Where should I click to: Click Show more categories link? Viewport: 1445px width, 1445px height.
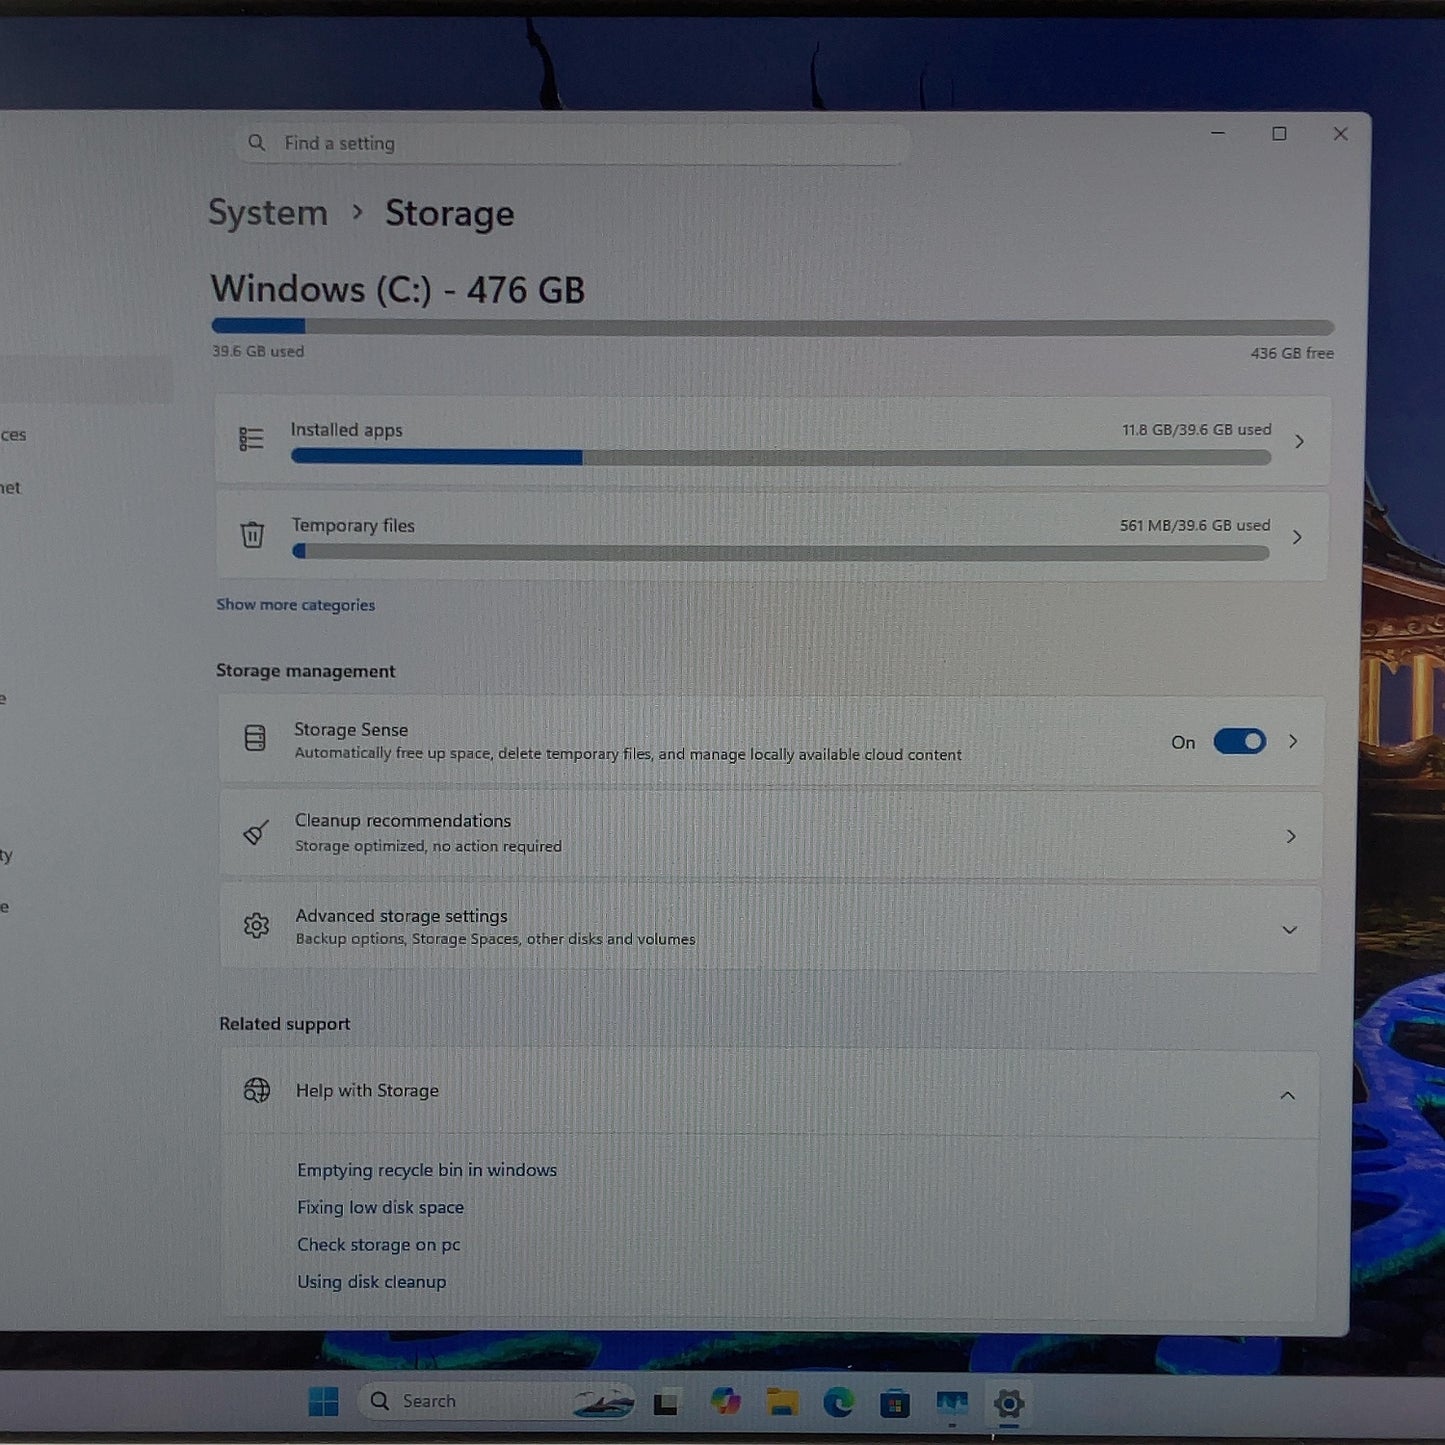coord(296,604)
